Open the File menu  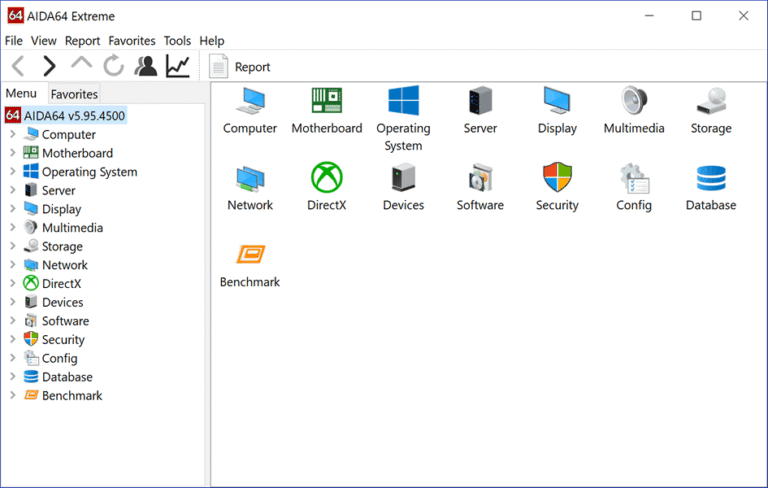tap(13, 41)
